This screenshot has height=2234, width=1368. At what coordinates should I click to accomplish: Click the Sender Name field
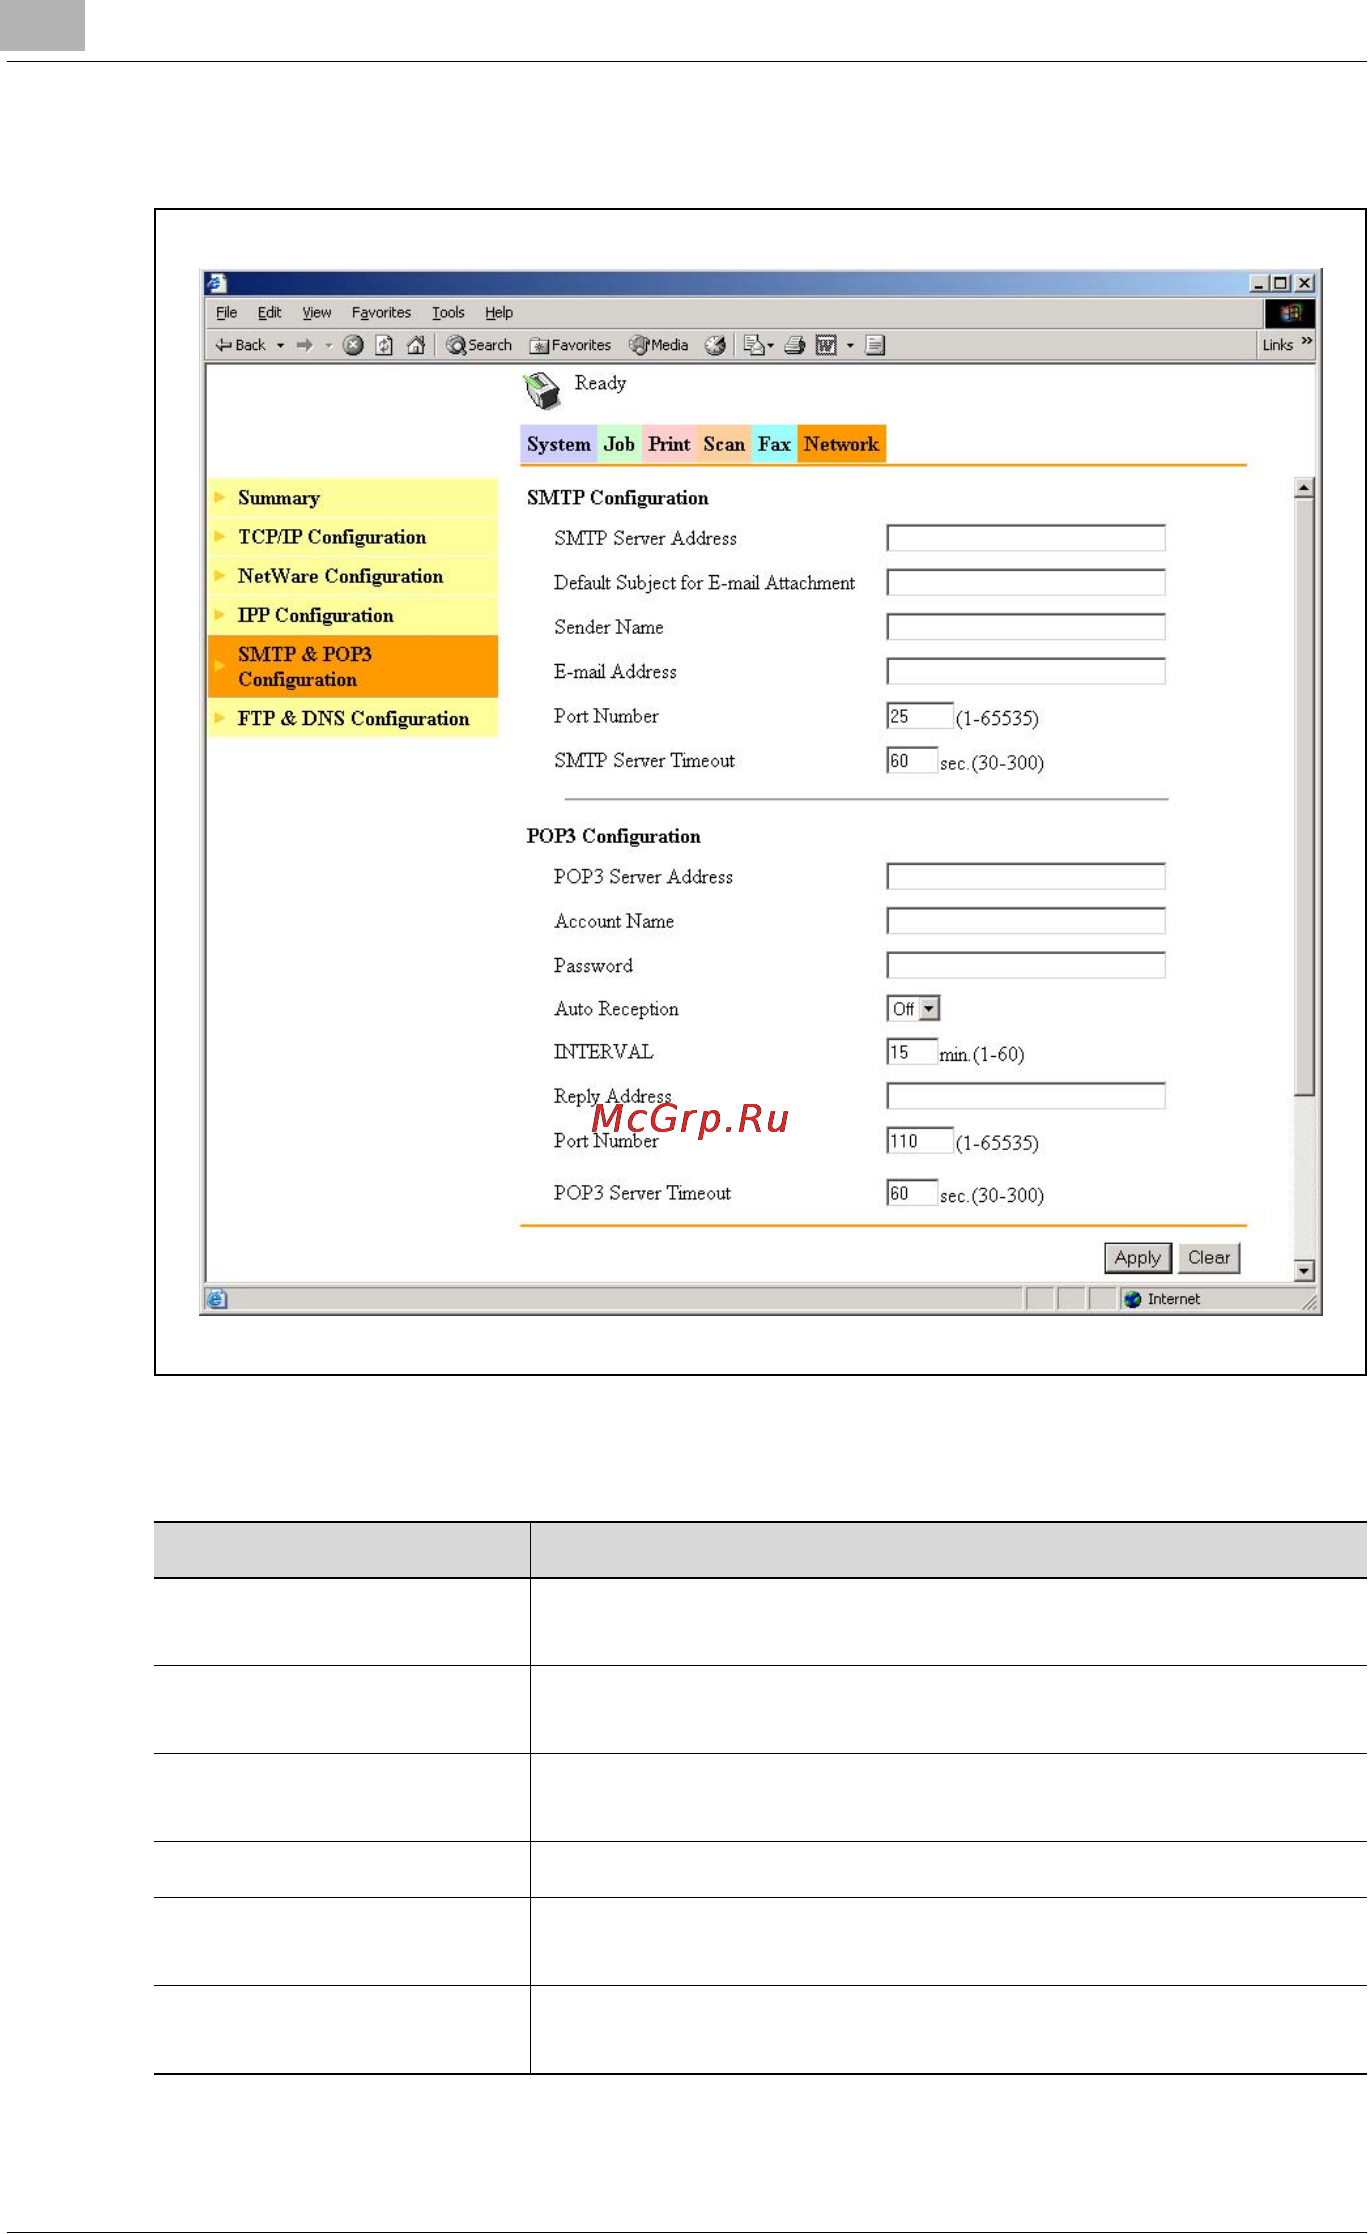click(1026, 627)
